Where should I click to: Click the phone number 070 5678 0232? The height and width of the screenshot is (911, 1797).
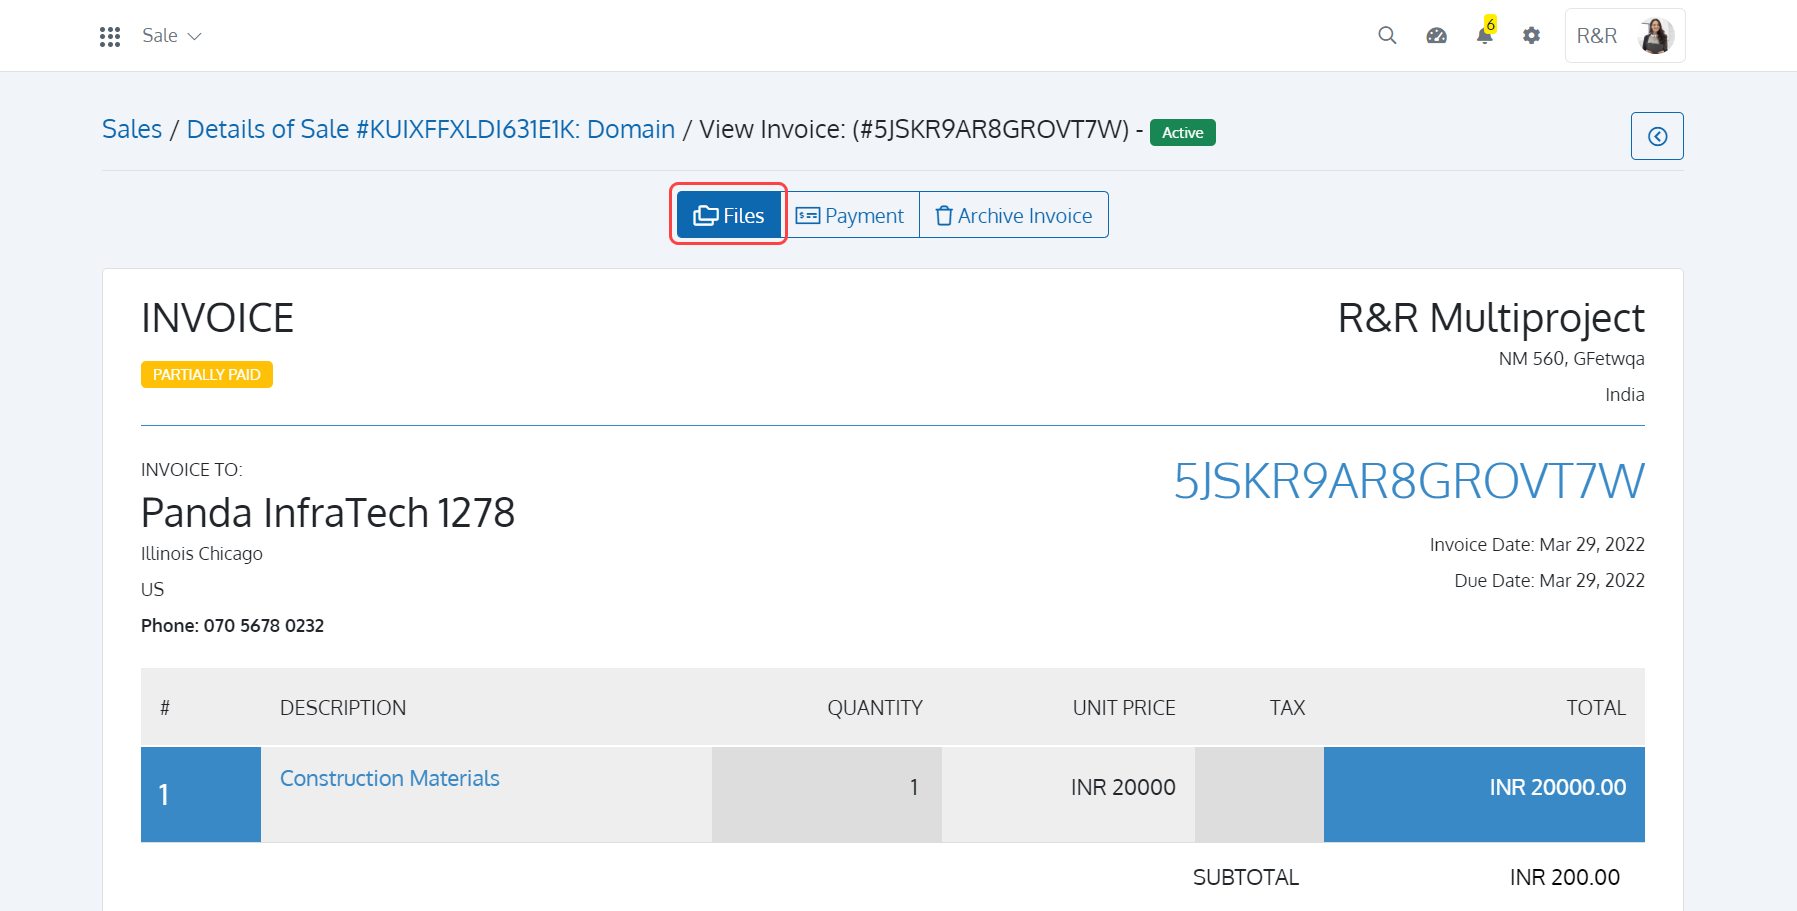[264, 625]
